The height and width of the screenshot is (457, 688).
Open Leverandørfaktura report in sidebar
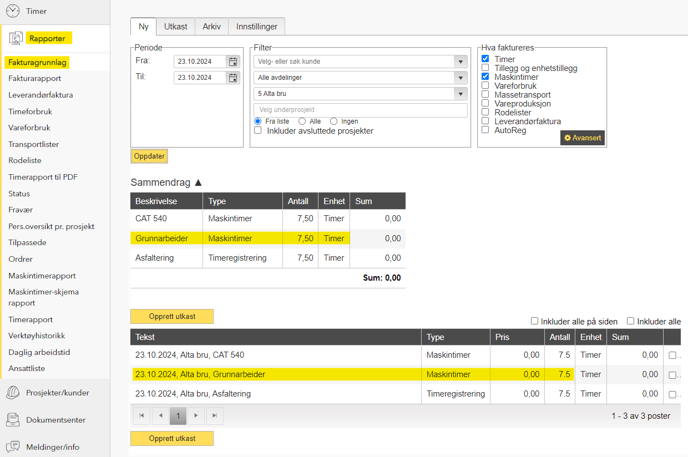40,95
